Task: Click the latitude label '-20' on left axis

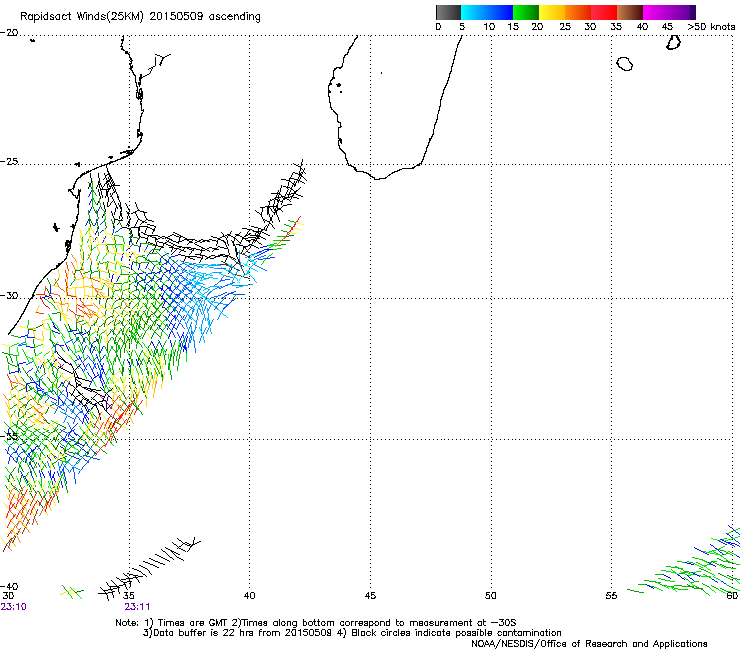Action: (9, 33)
